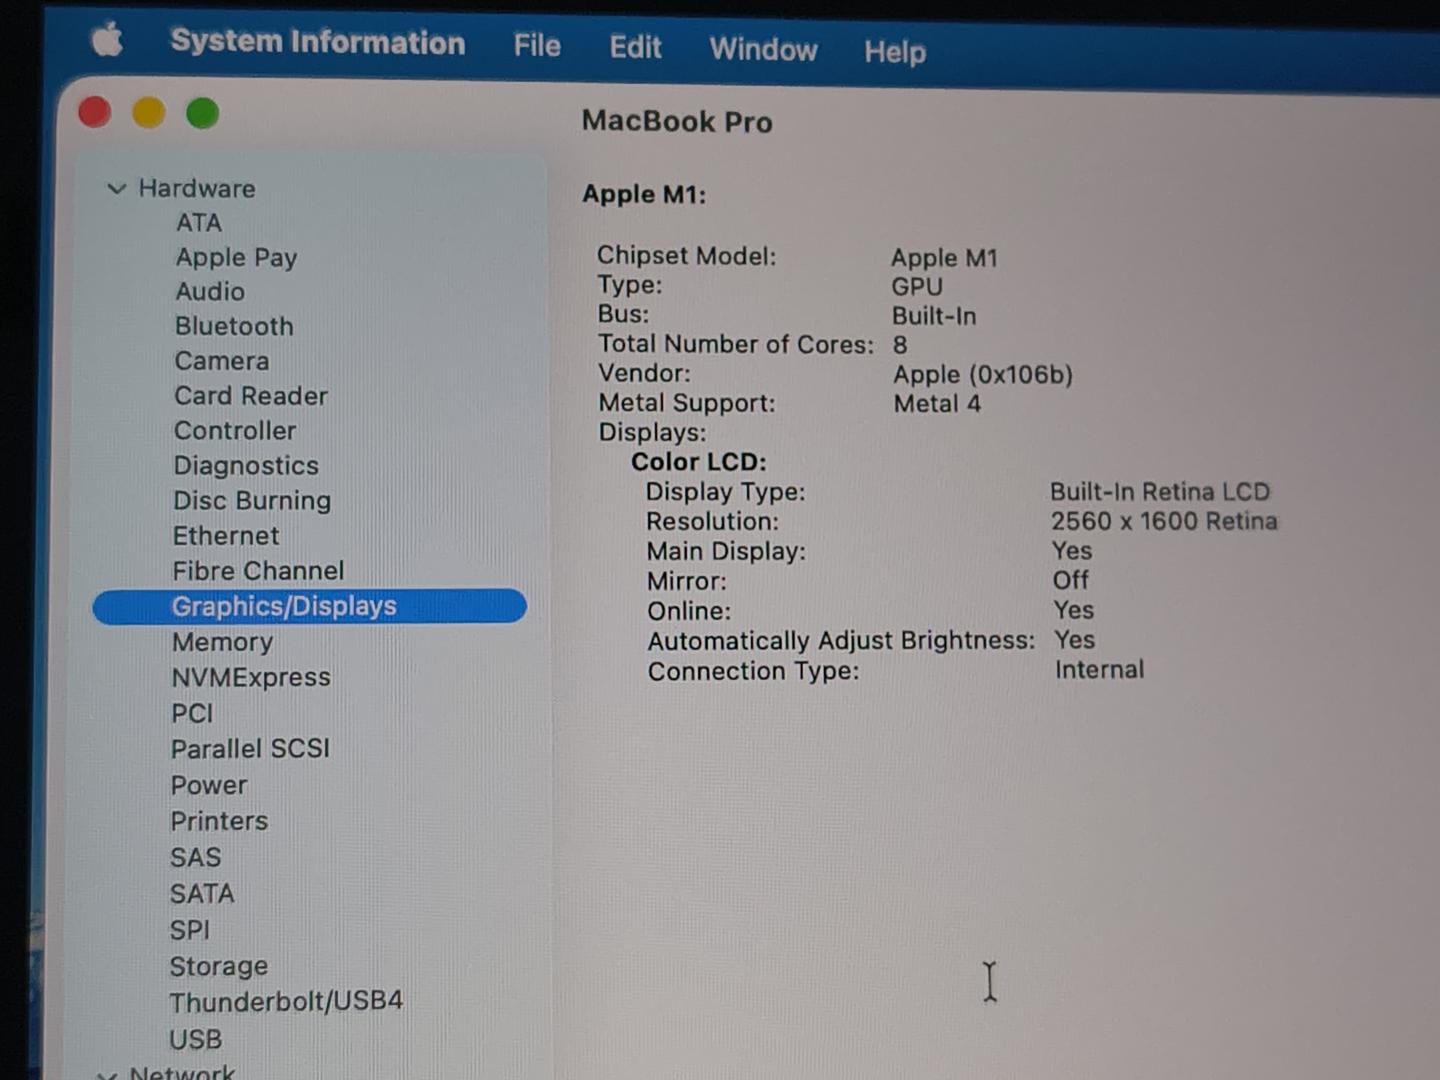1440x1080 pixels.
Task: Select Power in the sidebar
Action: pos(209,785)
